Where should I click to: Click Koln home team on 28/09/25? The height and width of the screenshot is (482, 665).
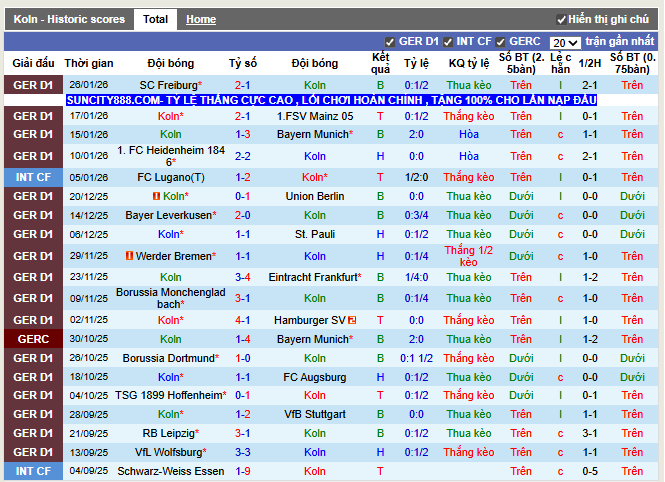point(169,414)
